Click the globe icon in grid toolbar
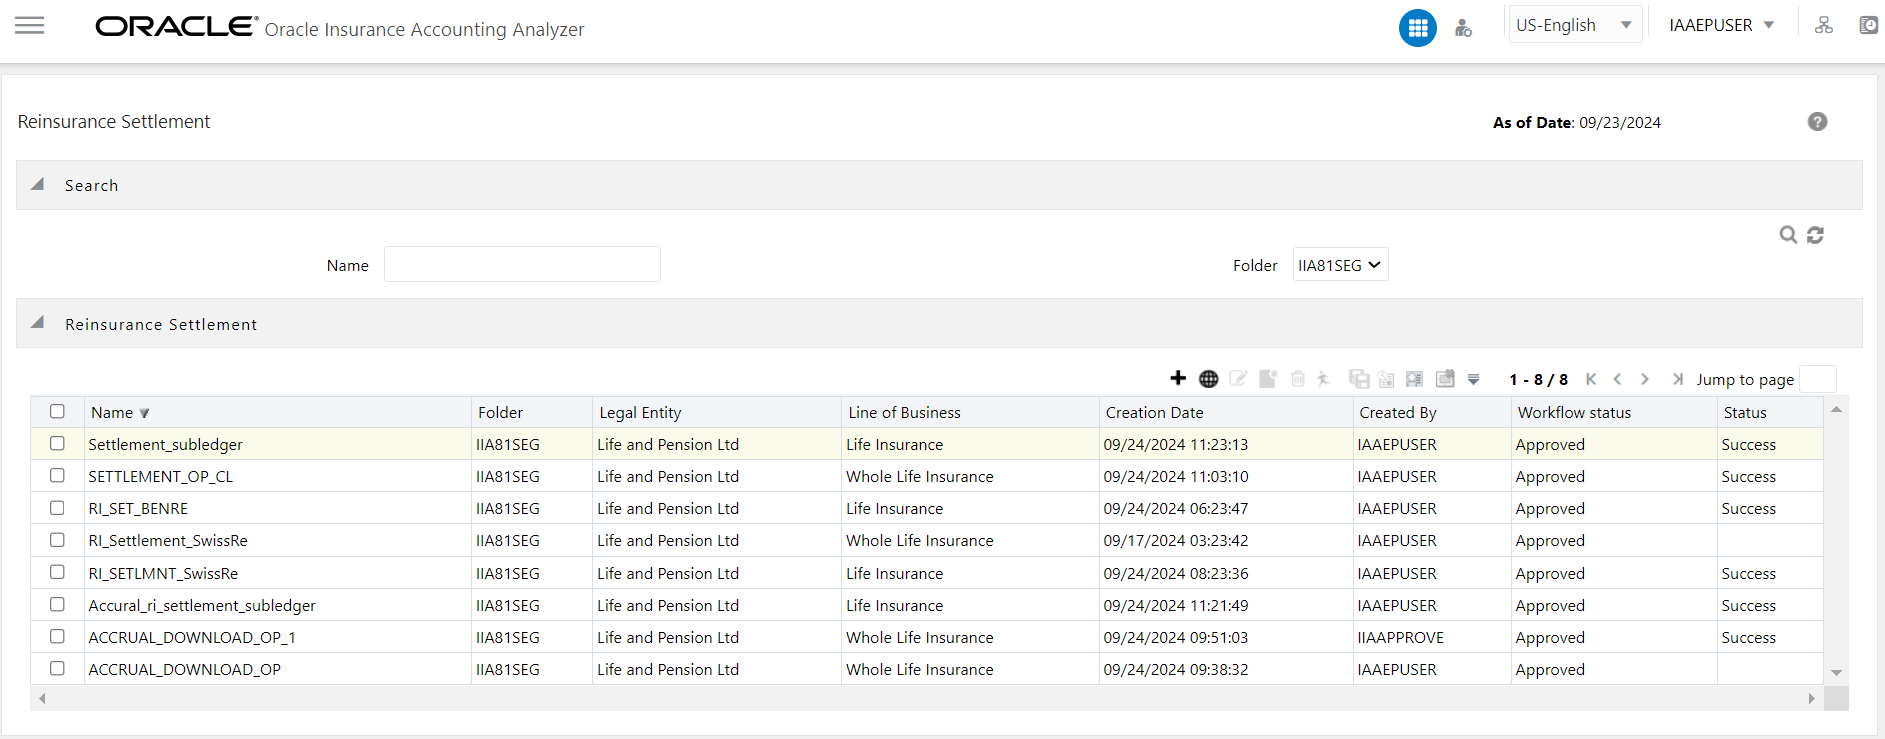The image size is (1885, 739). tap(1208, 379)
